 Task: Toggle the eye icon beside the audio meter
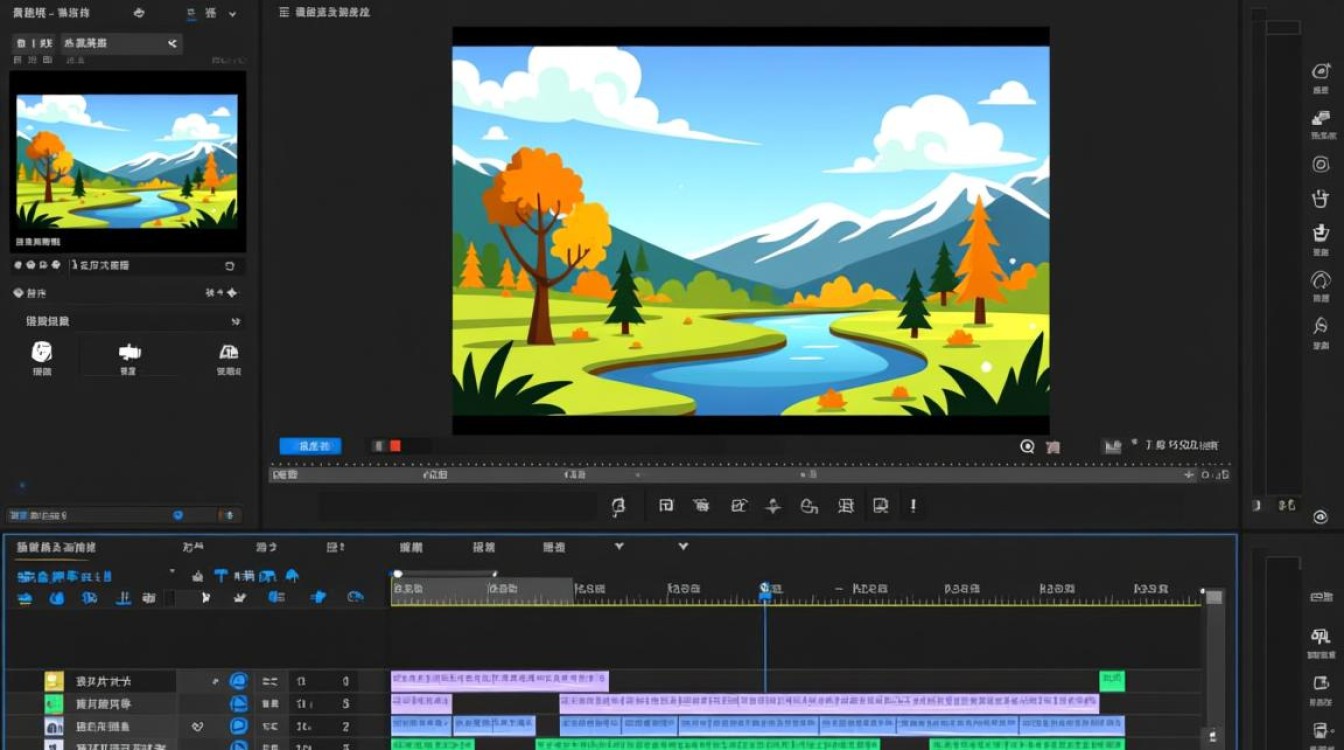[1321, 516]
